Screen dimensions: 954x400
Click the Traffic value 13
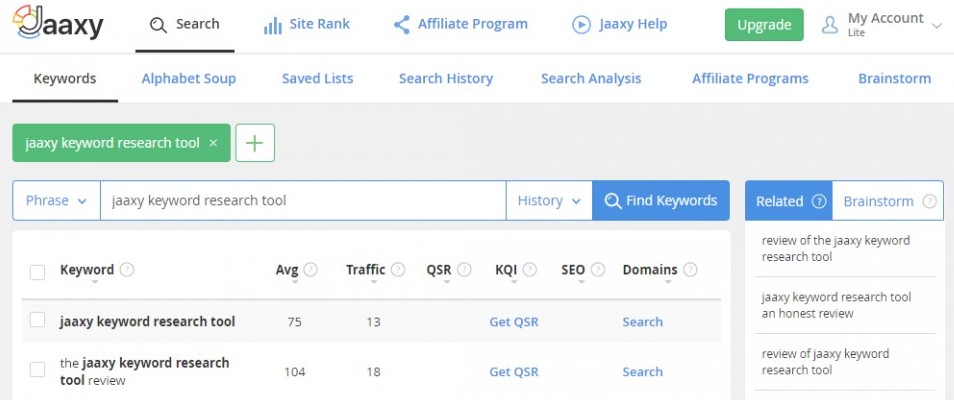tap(374, 322)
